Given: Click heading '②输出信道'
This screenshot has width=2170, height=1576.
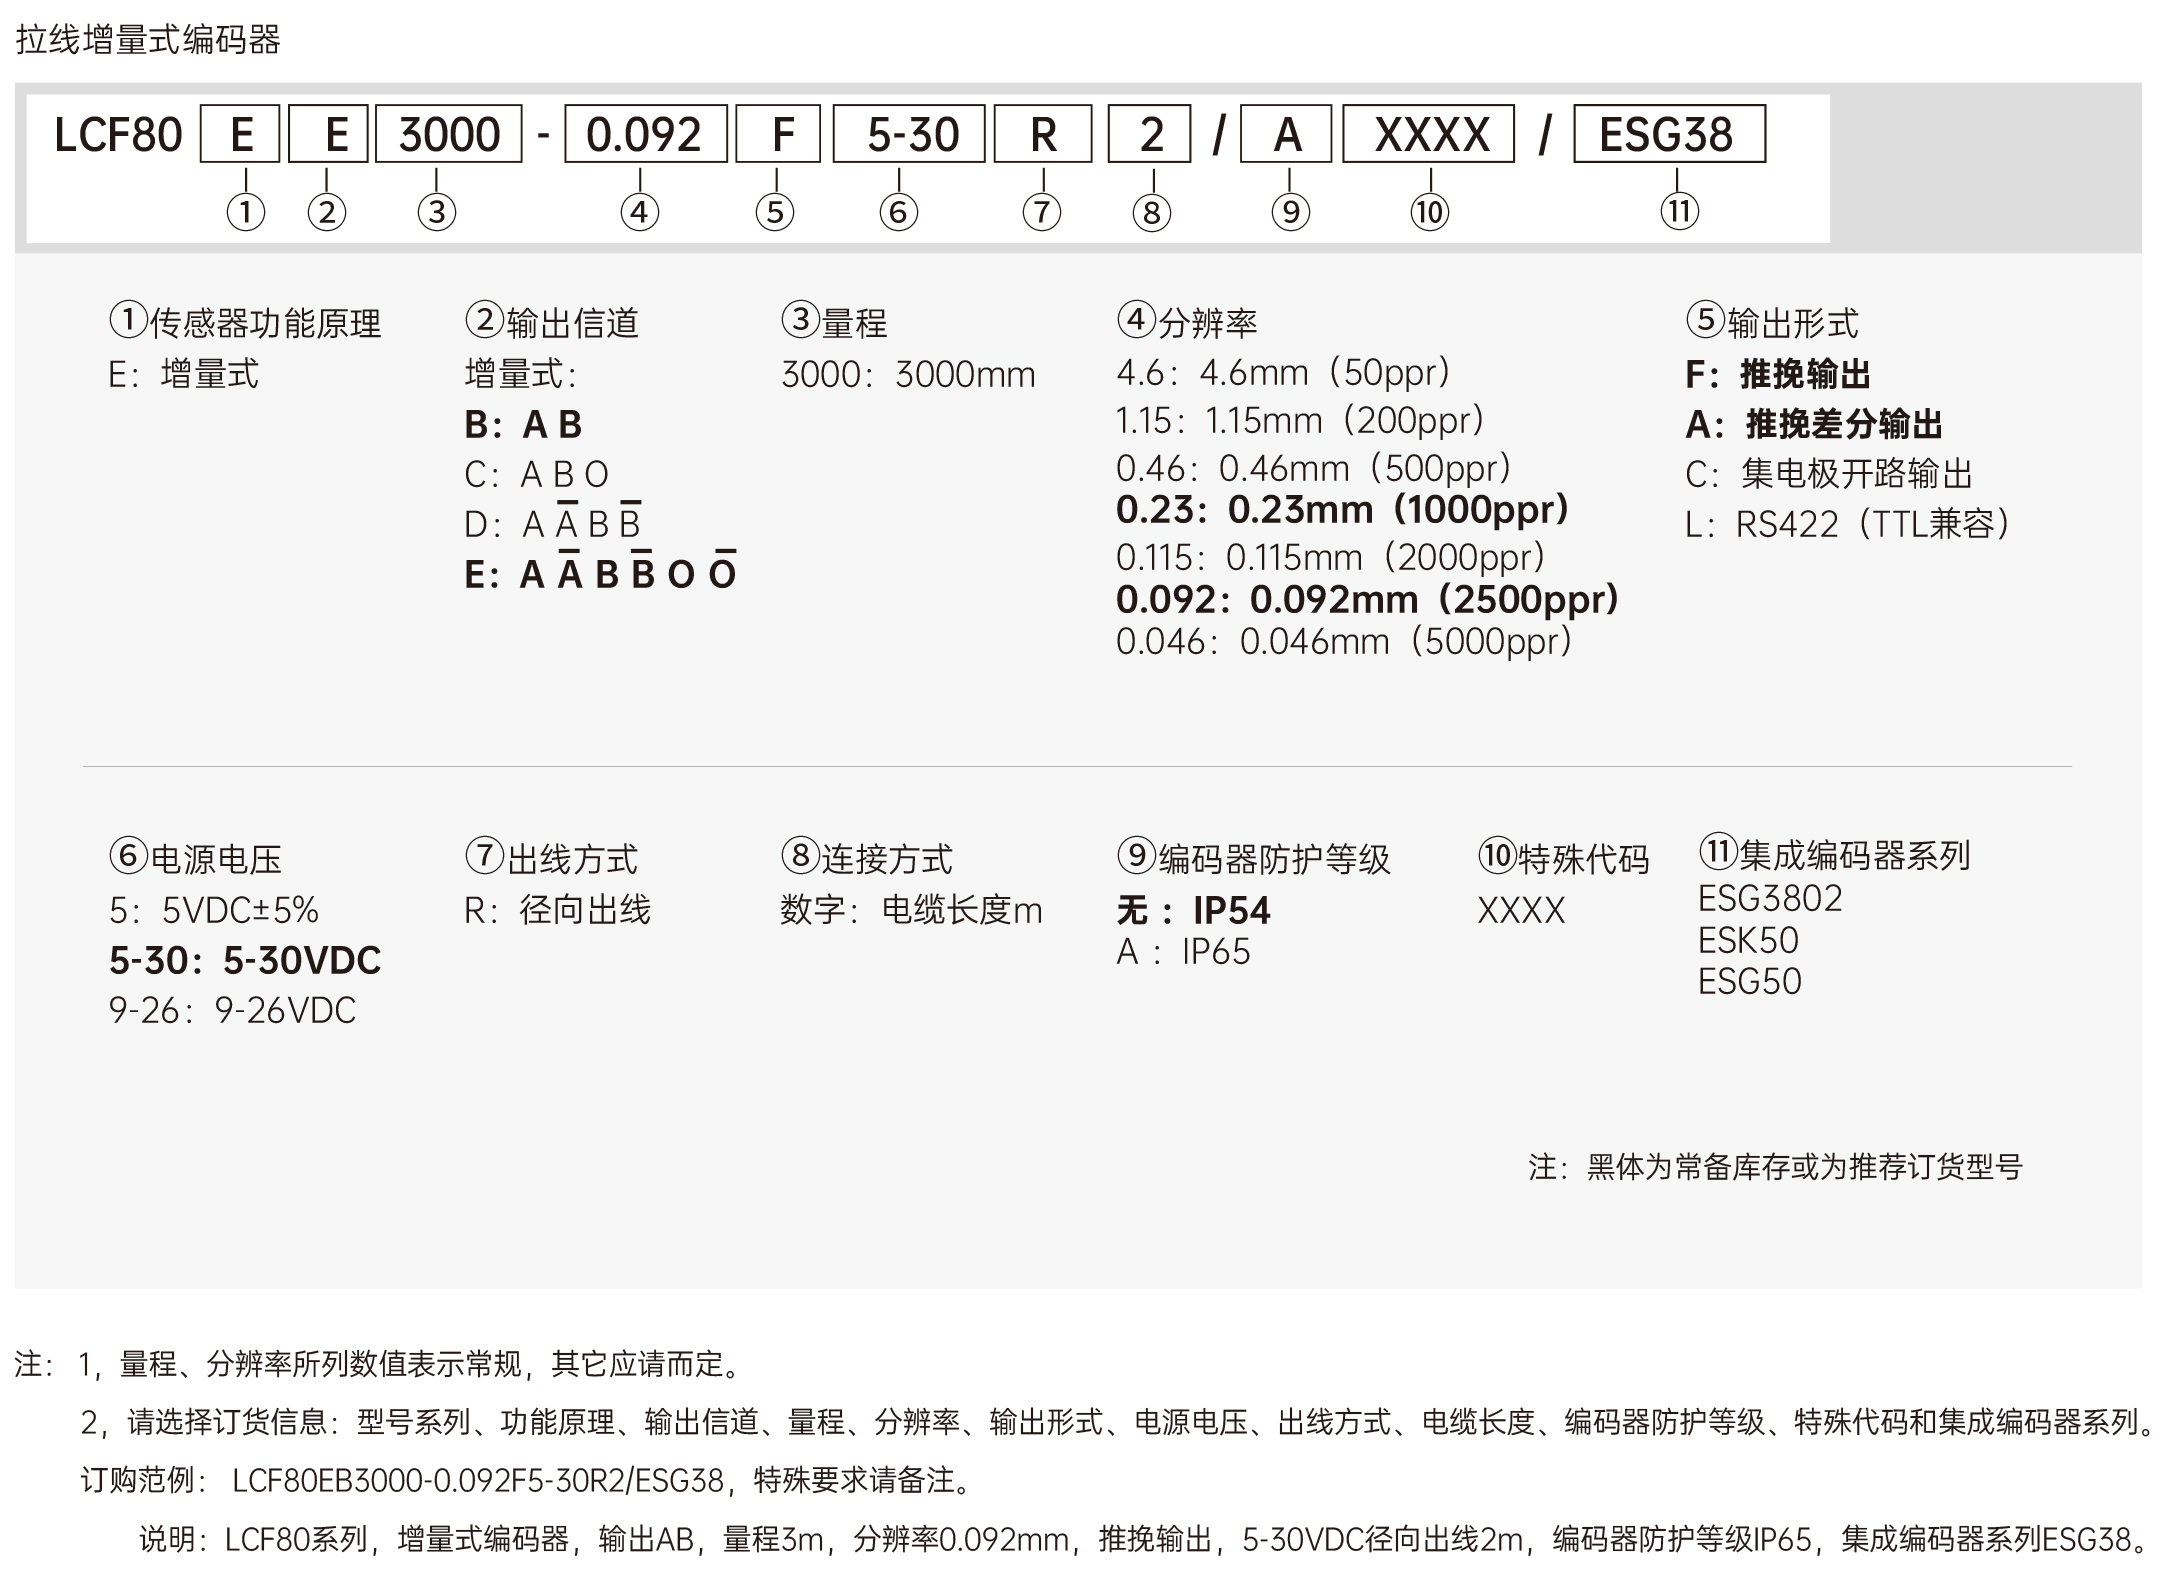Looking at the screenshot, I should [x=552, y=322].
